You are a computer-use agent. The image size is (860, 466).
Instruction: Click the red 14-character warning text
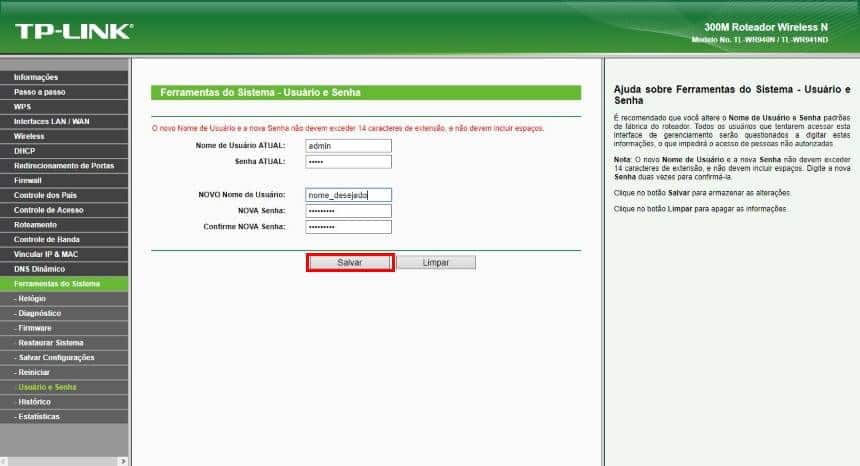click(348, 128)
